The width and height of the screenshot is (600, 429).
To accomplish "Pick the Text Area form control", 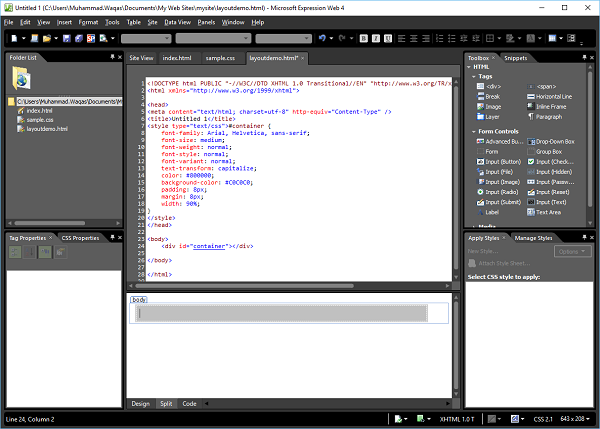I will (548, 211).
